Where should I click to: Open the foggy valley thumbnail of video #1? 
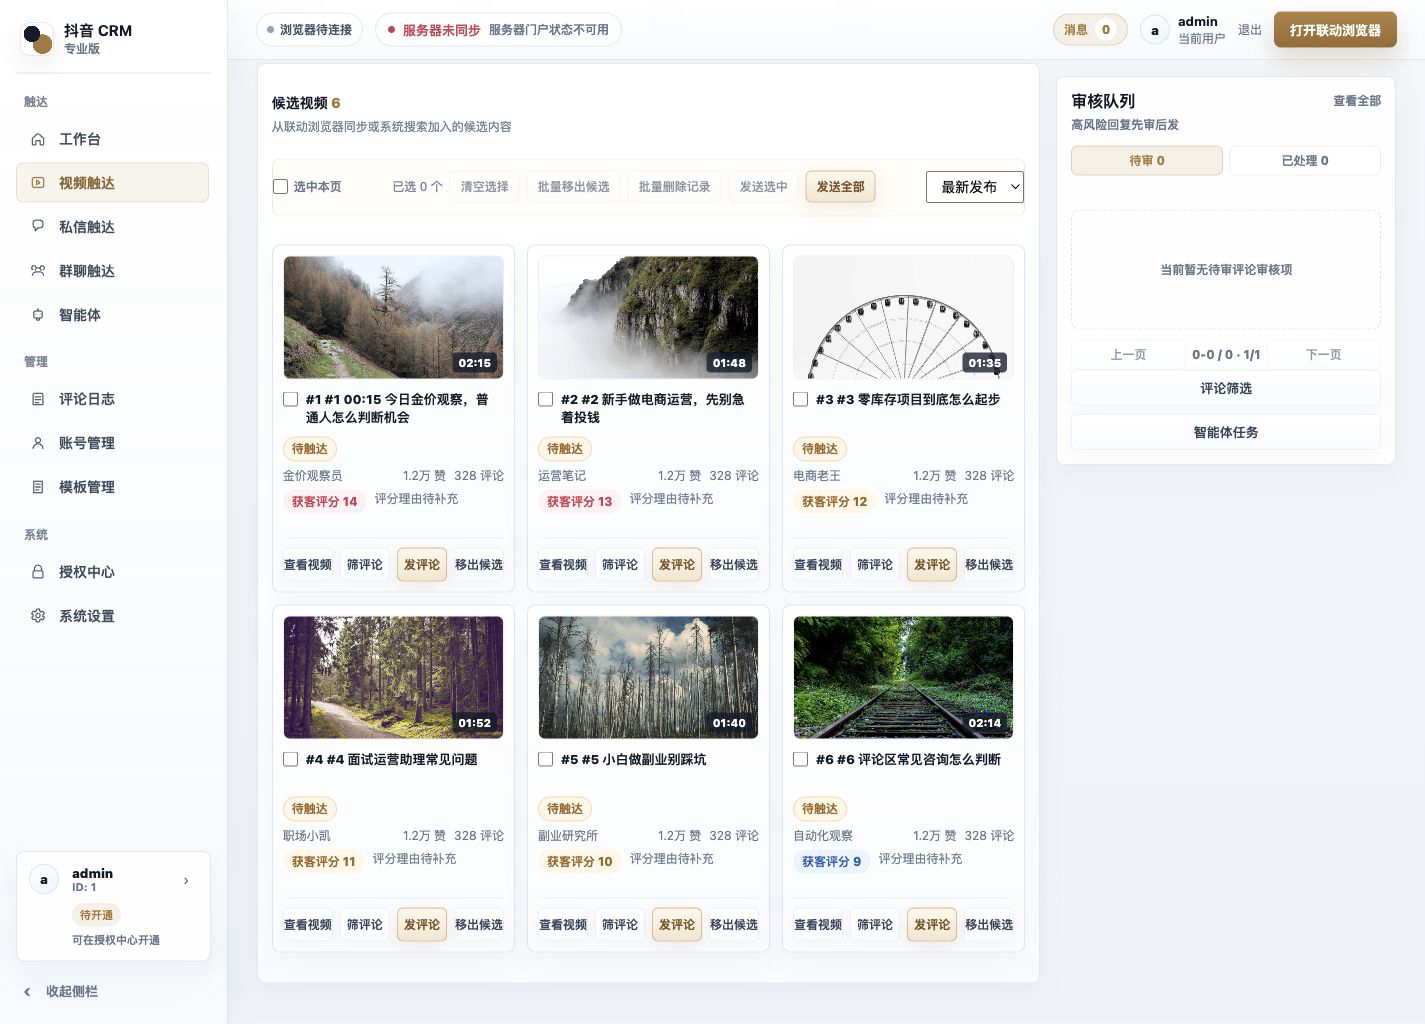pyautogui.click(x=393, y=317)
